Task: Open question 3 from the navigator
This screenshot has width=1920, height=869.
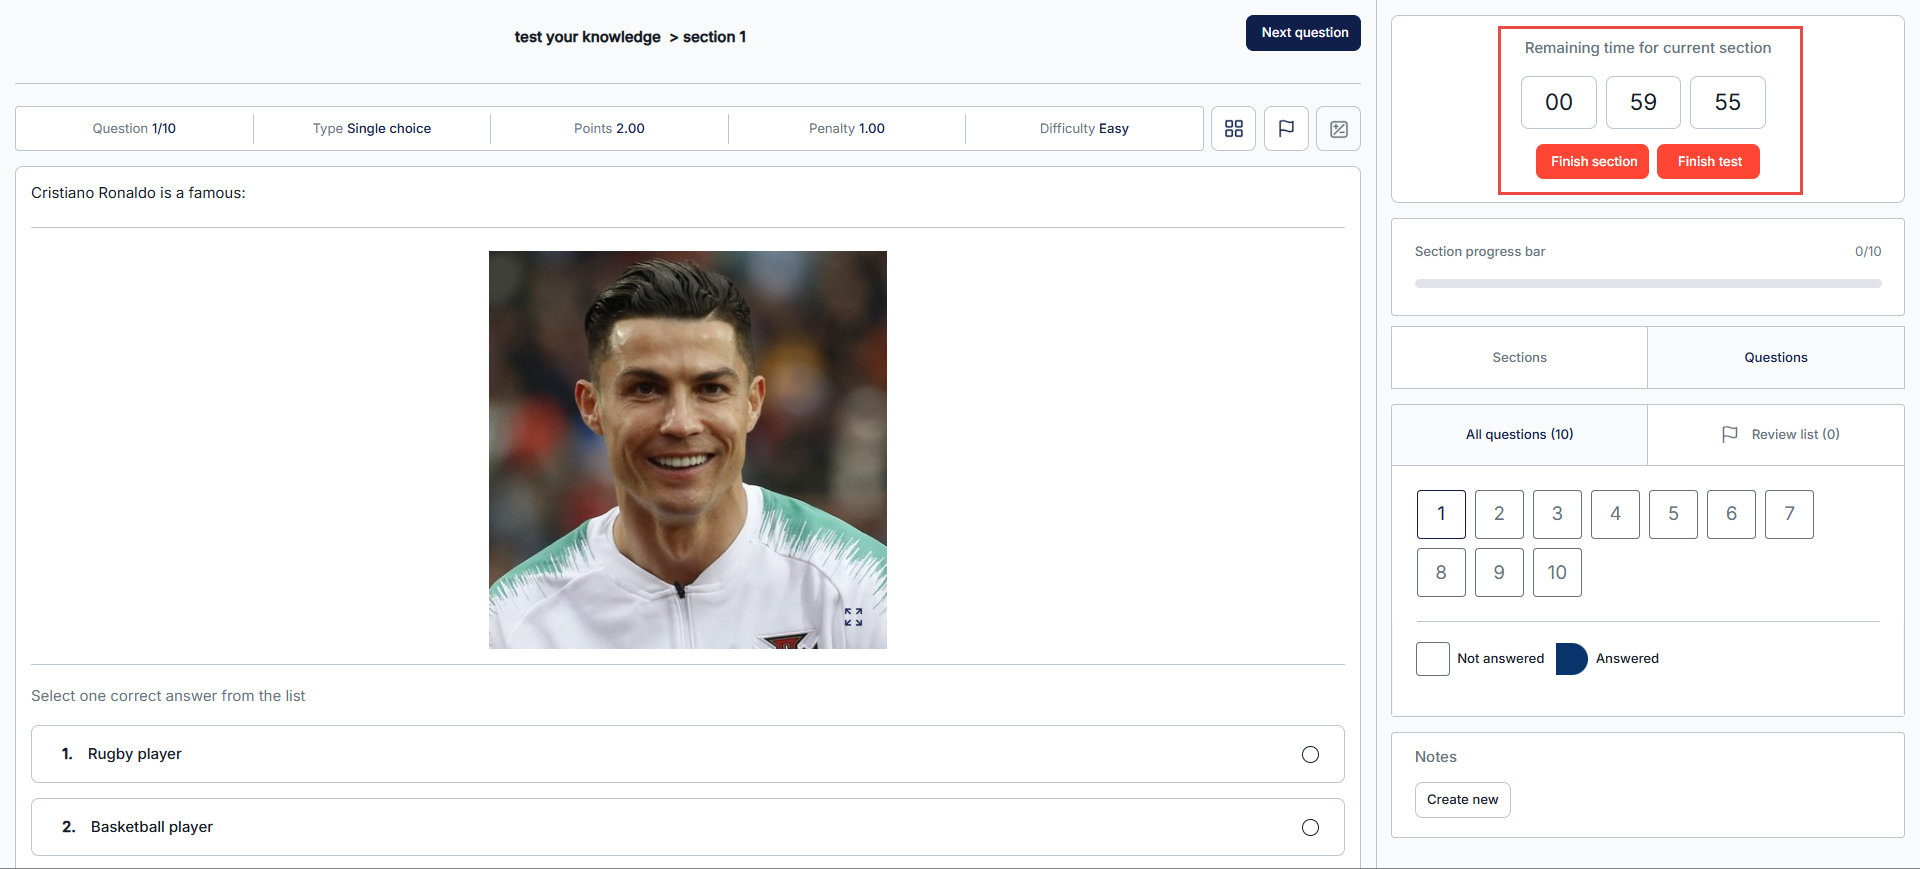Action: [1557, 514]
